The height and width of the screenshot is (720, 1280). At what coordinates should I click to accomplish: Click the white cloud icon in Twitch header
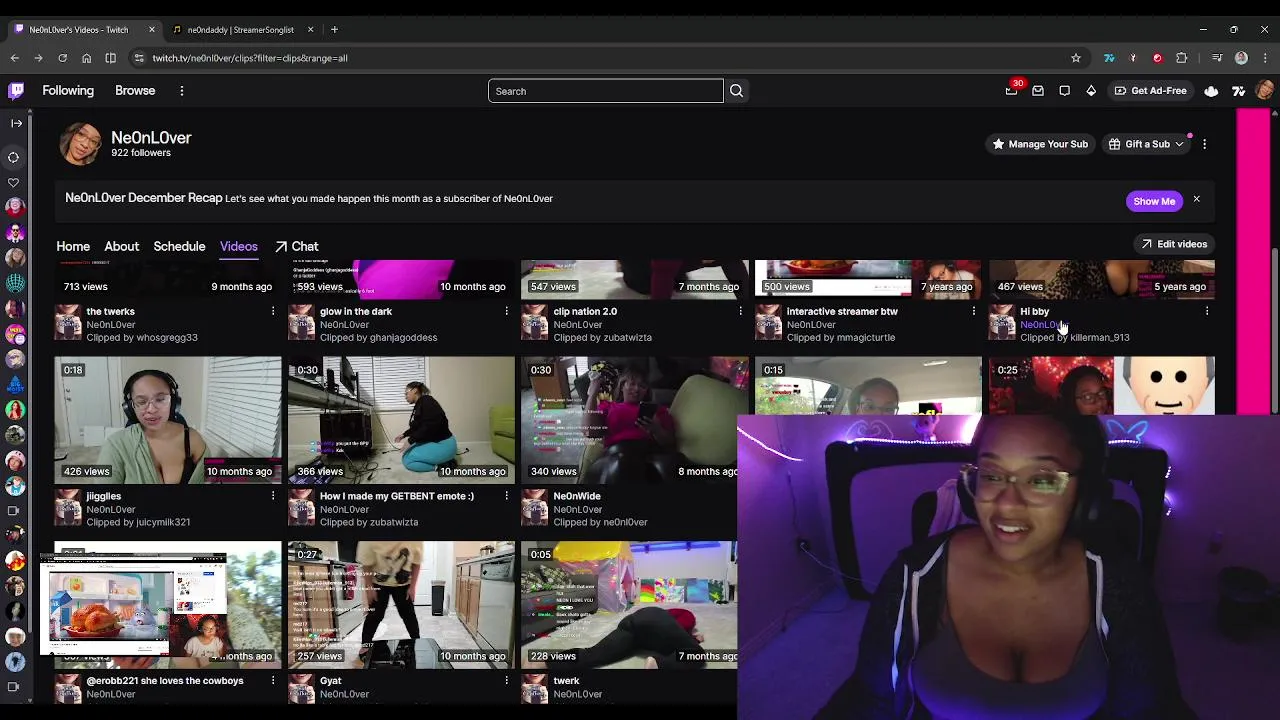pos(1211,91)
